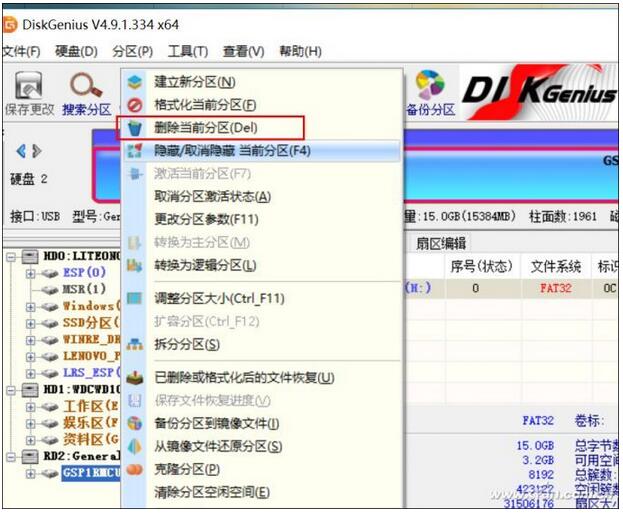
Task: Expand the 工作区 partition node
Action: click(30, 407)
